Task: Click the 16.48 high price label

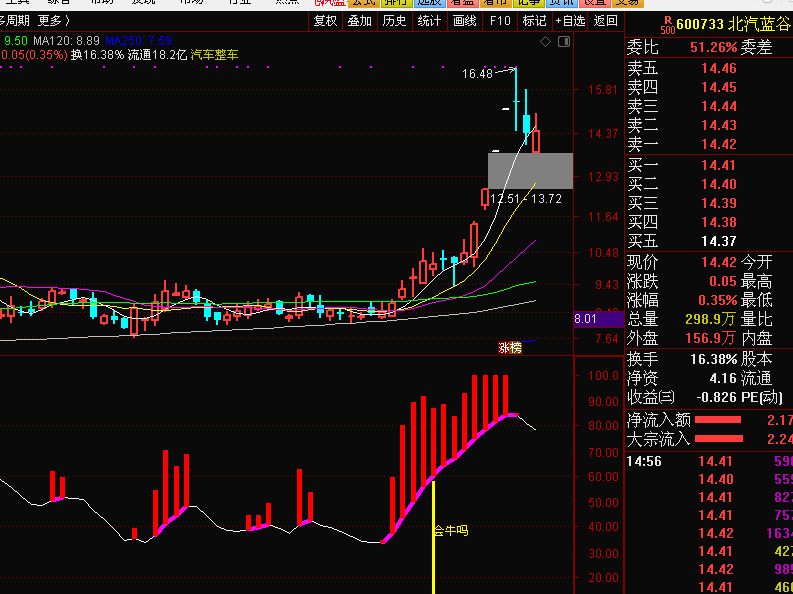Action: click(477, 74)
